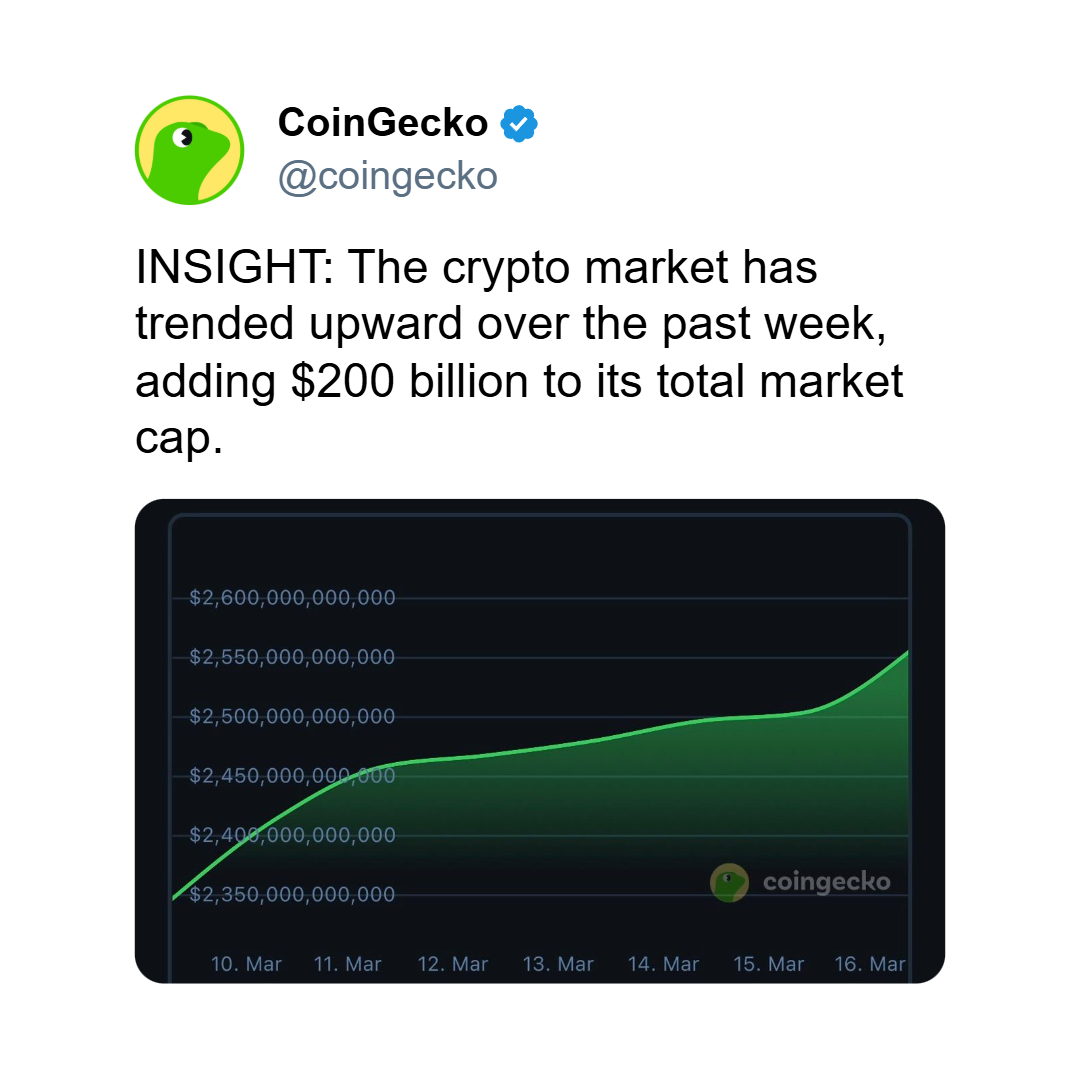This screenshot has width=1080, height=1080.
Task: Select the 13. Mar date label
Action: pyautogui.click(x=558, y=964)
